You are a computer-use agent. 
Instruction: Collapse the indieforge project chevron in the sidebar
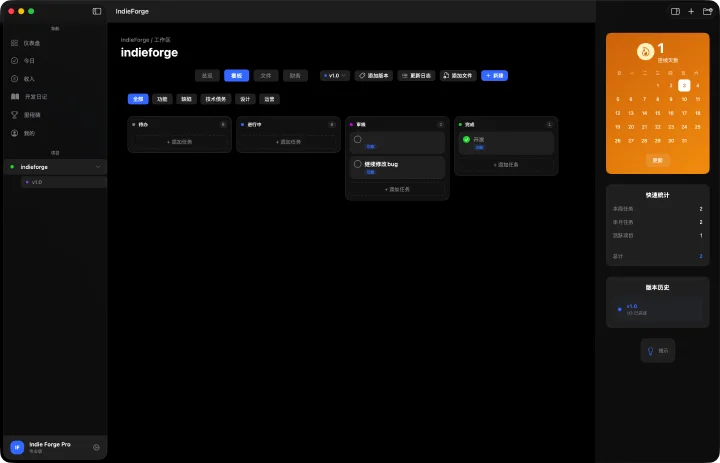coord(98,167)
